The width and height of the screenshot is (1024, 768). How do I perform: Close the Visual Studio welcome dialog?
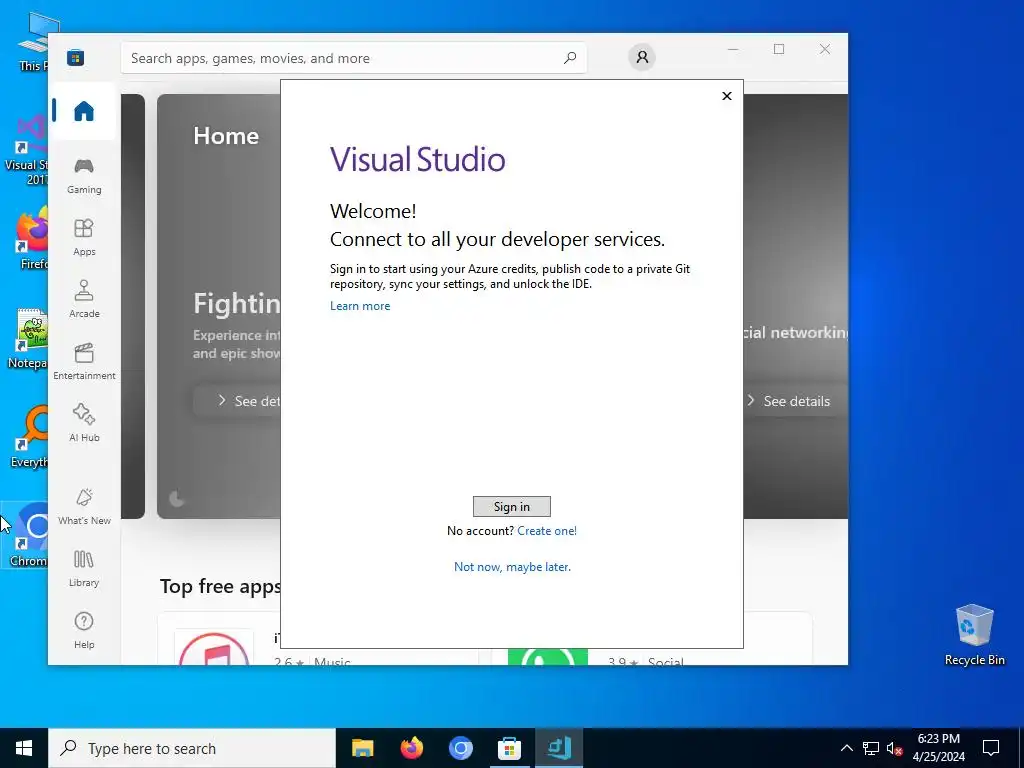pos(727,96)
